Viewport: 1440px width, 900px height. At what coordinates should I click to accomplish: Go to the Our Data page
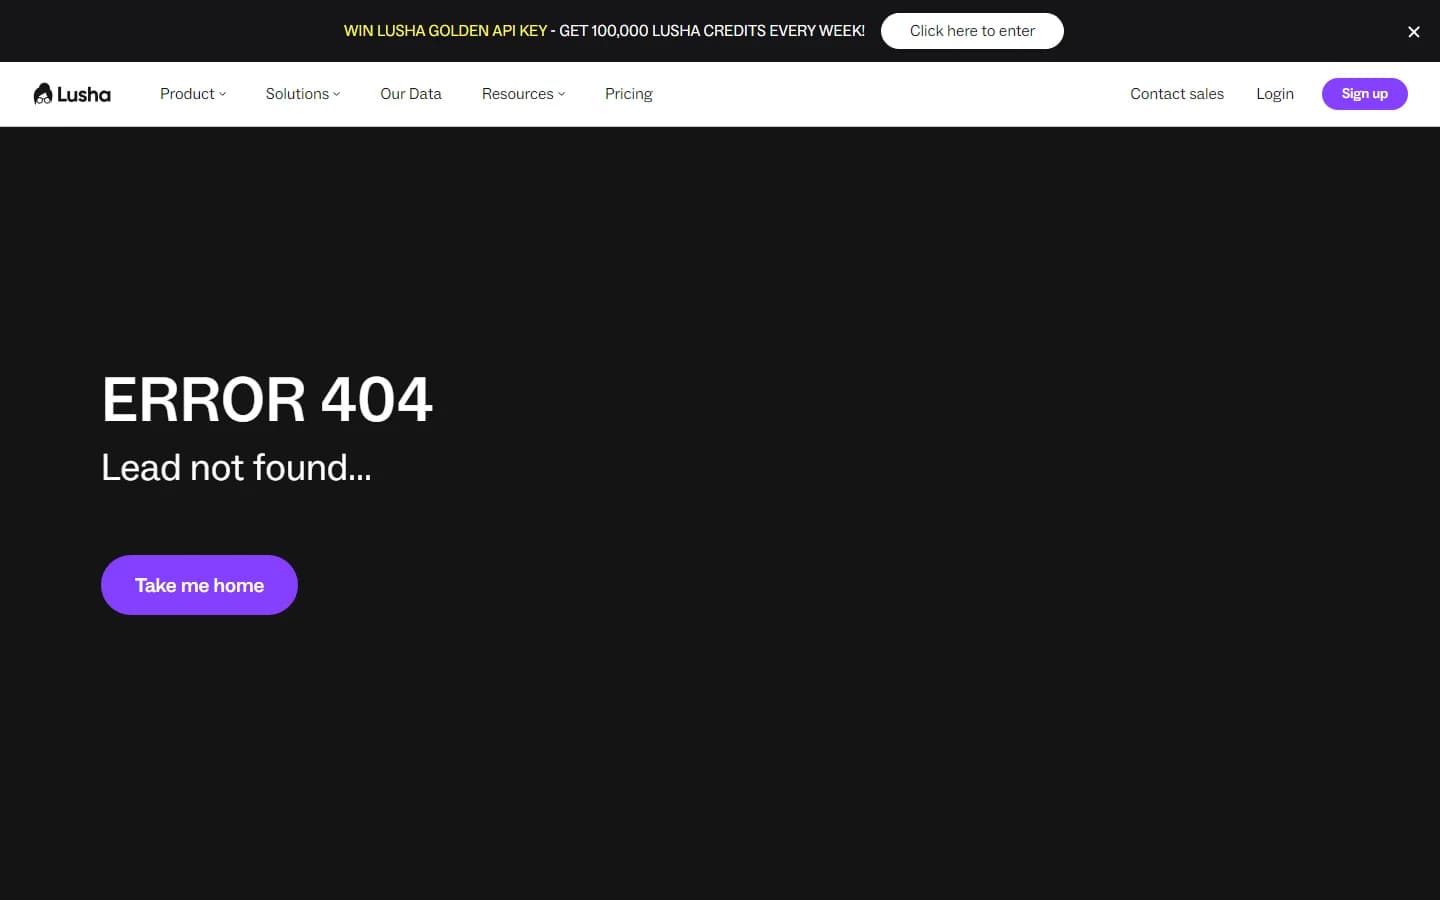coord(410,94)
